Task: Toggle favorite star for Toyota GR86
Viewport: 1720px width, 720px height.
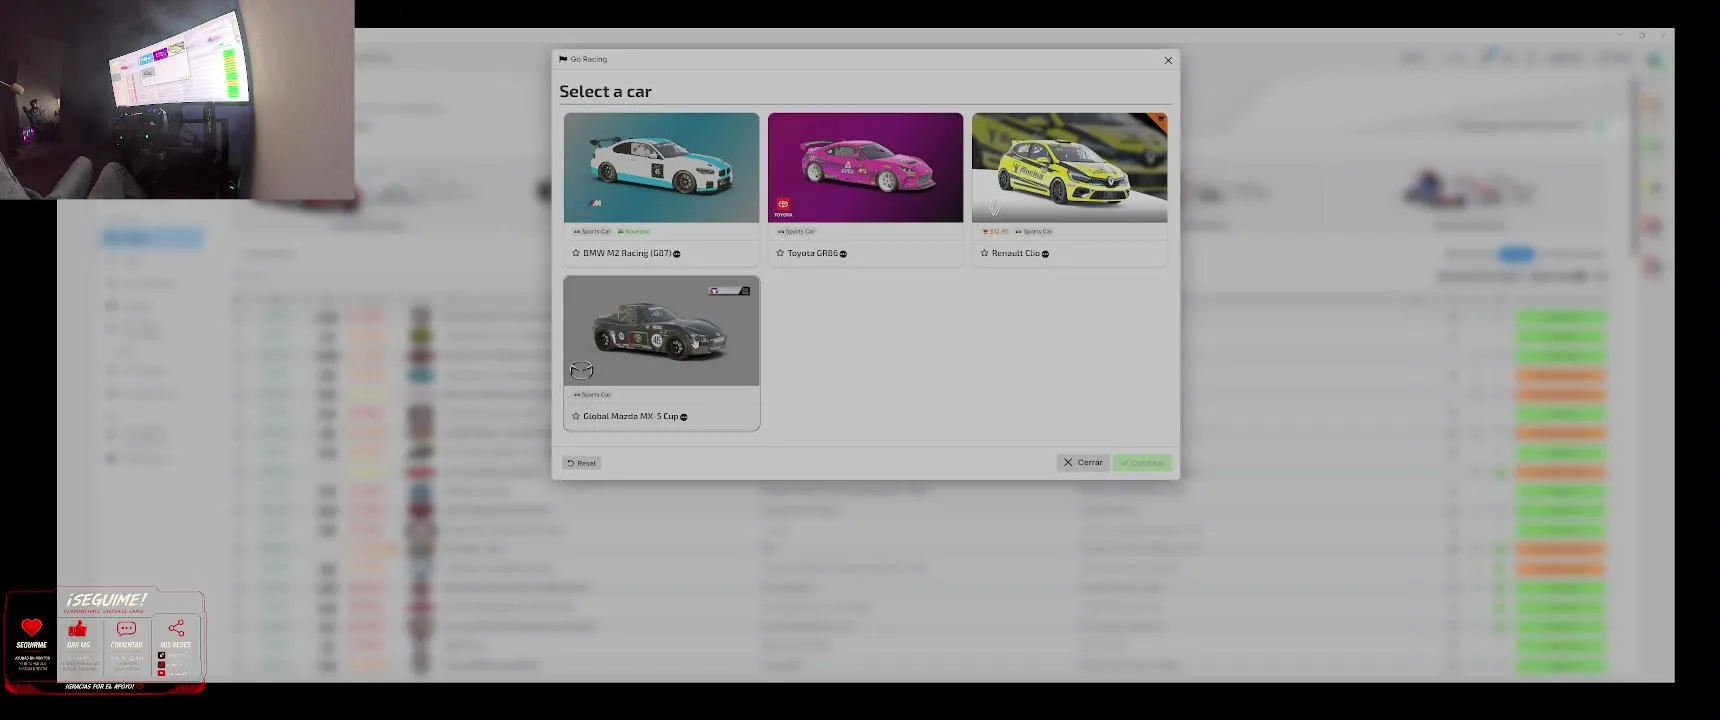Action: point(780,254)
